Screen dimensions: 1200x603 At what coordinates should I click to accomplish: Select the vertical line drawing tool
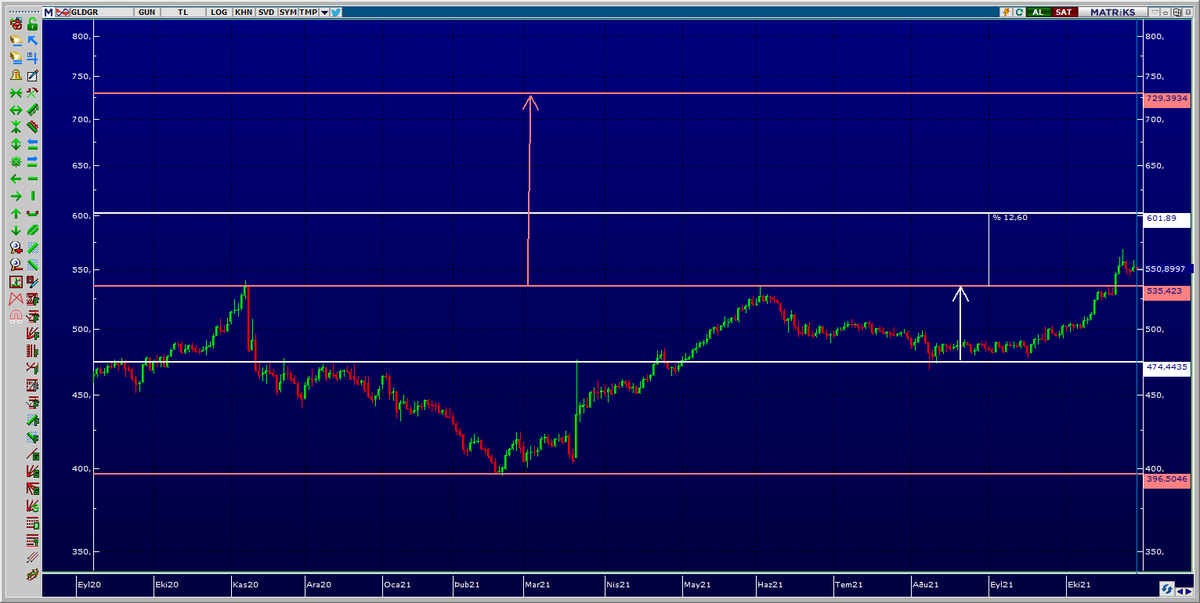[33, 195]
